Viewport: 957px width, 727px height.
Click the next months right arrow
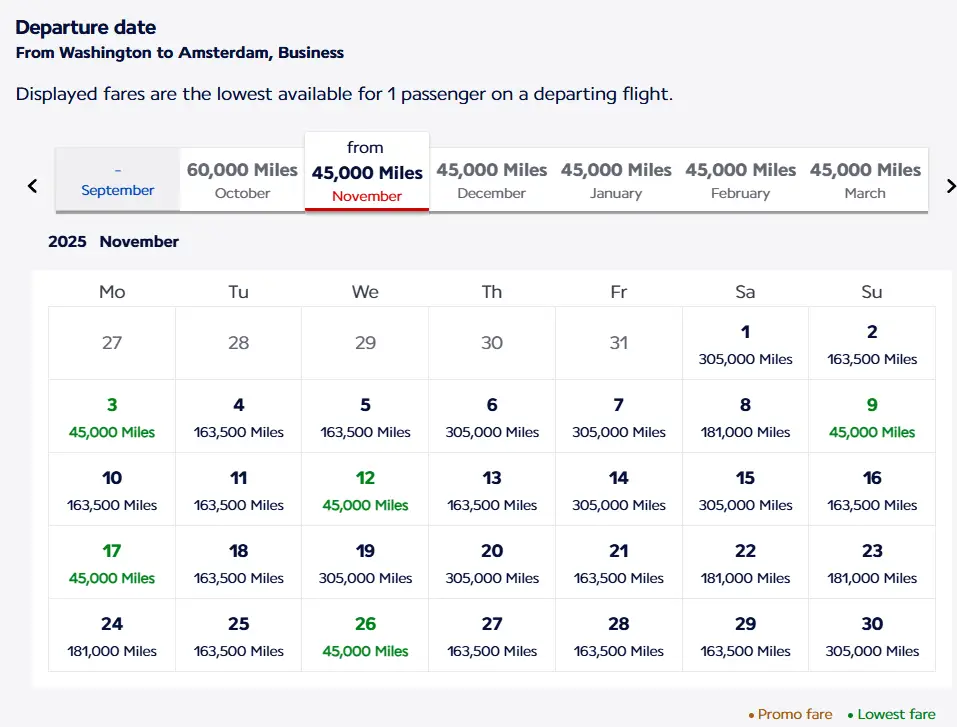950,186
